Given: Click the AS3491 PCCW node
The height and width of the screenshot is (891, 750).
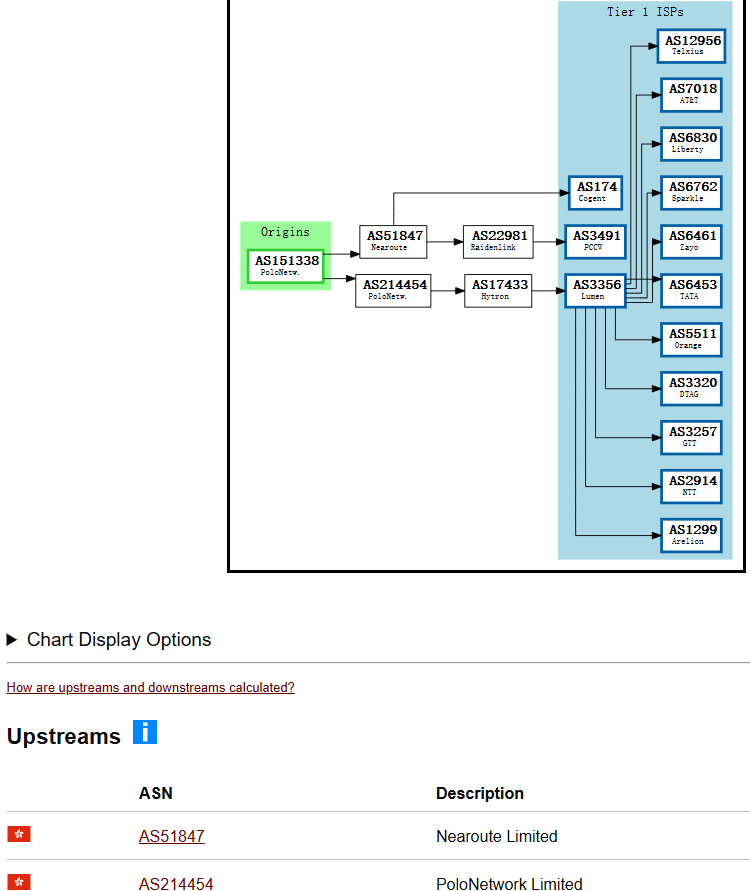Looking at the screenshot, I should coord(595,242).
